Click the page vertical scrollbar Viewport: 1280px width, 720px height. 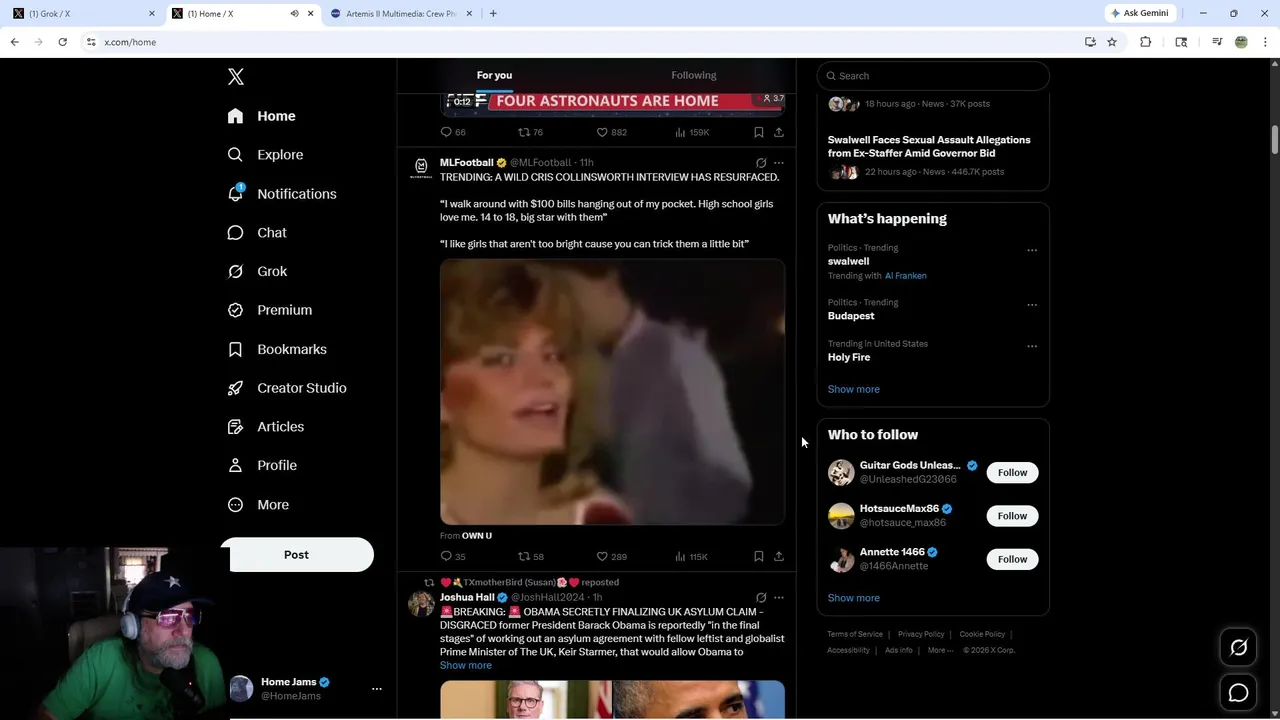[1275, 139]
